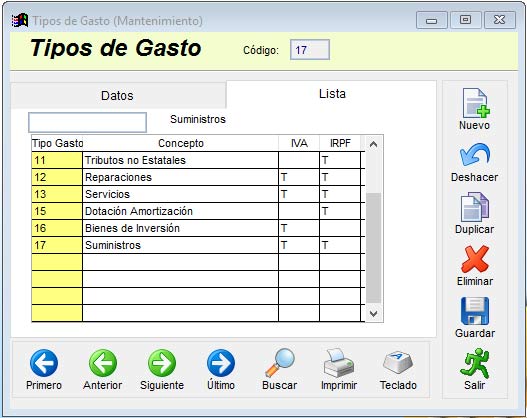Click the list scrollbar up arrow
The width and height of the screenshot is (527, 418).
coord(373,144)
